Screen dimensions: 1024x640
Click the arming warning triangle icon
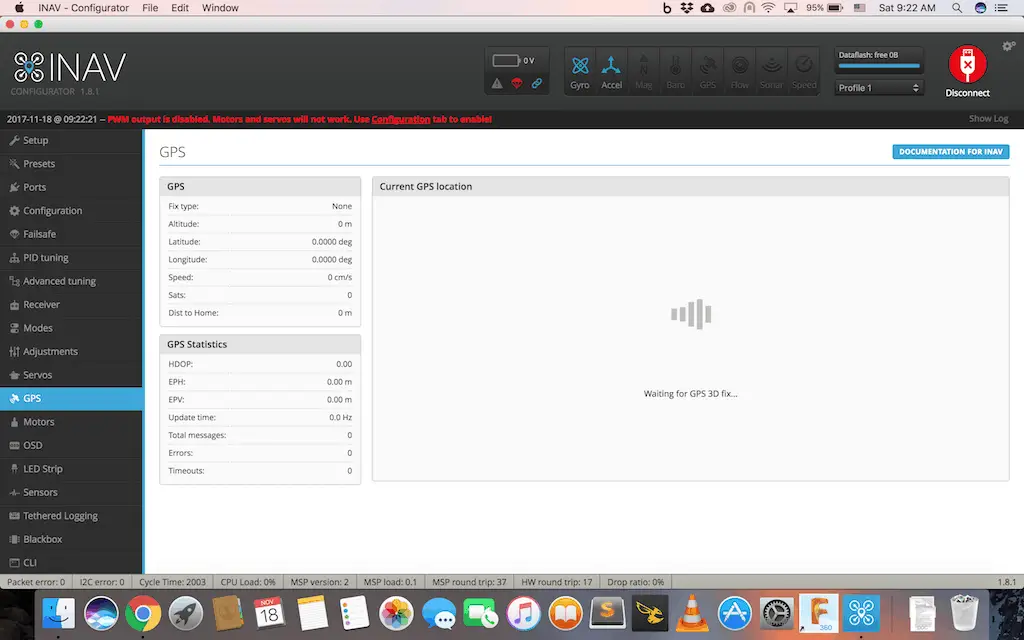[497, 83]
